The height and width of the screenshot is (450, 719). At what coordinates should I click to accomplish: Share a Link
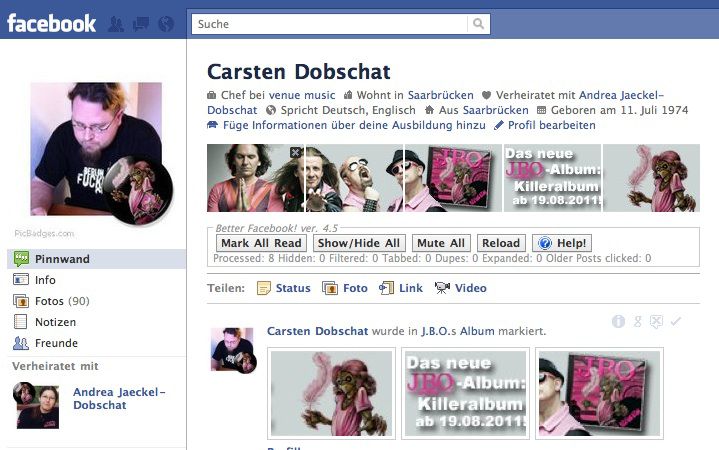(x=411, y=288)
